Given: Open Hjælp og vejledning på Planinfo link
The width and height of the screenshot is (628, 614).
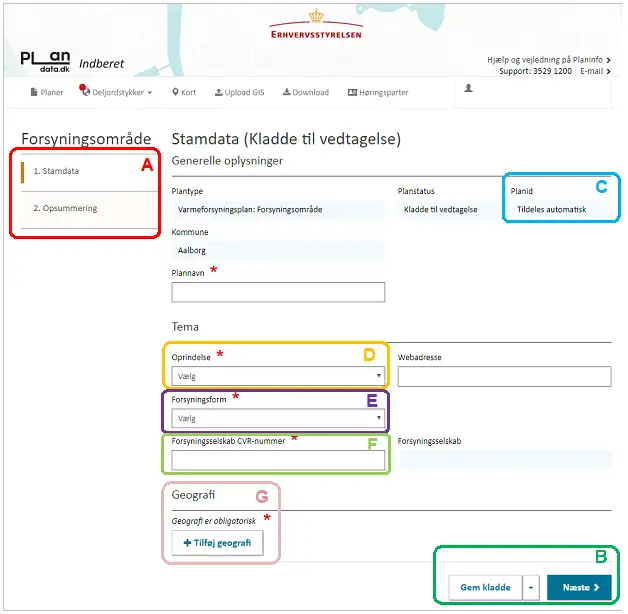Looking at the screenshot, I should [x=548, y=60].
